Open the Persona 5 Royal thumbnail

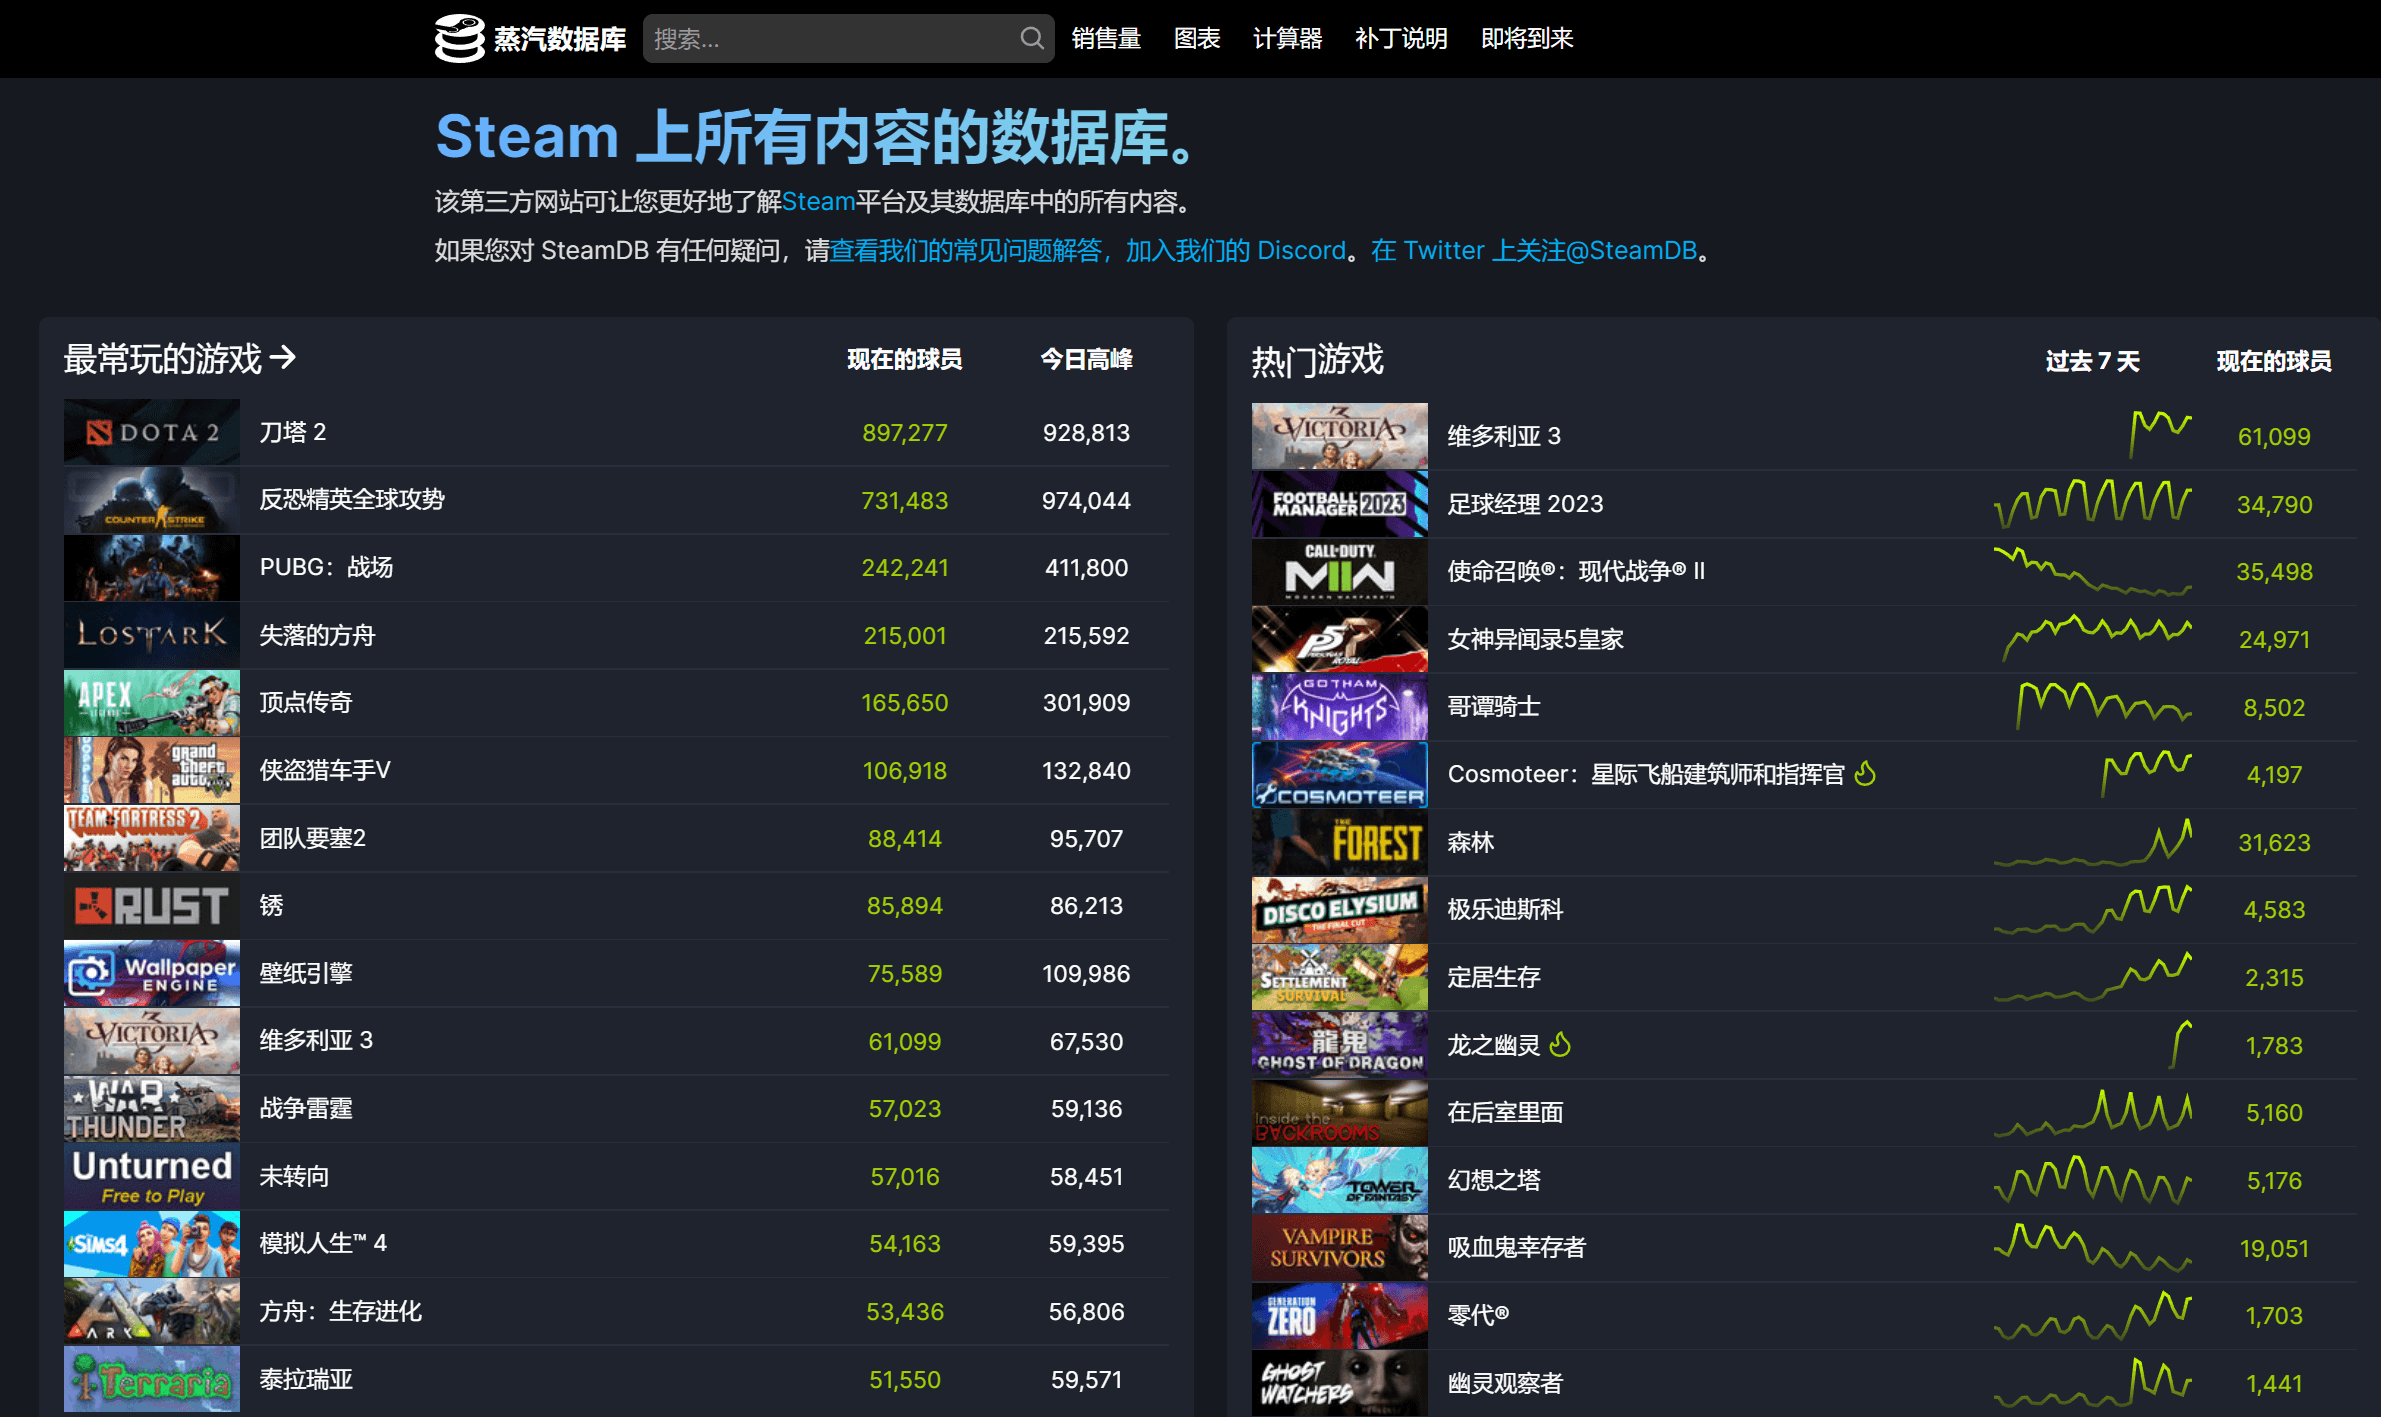(1340, 639)
